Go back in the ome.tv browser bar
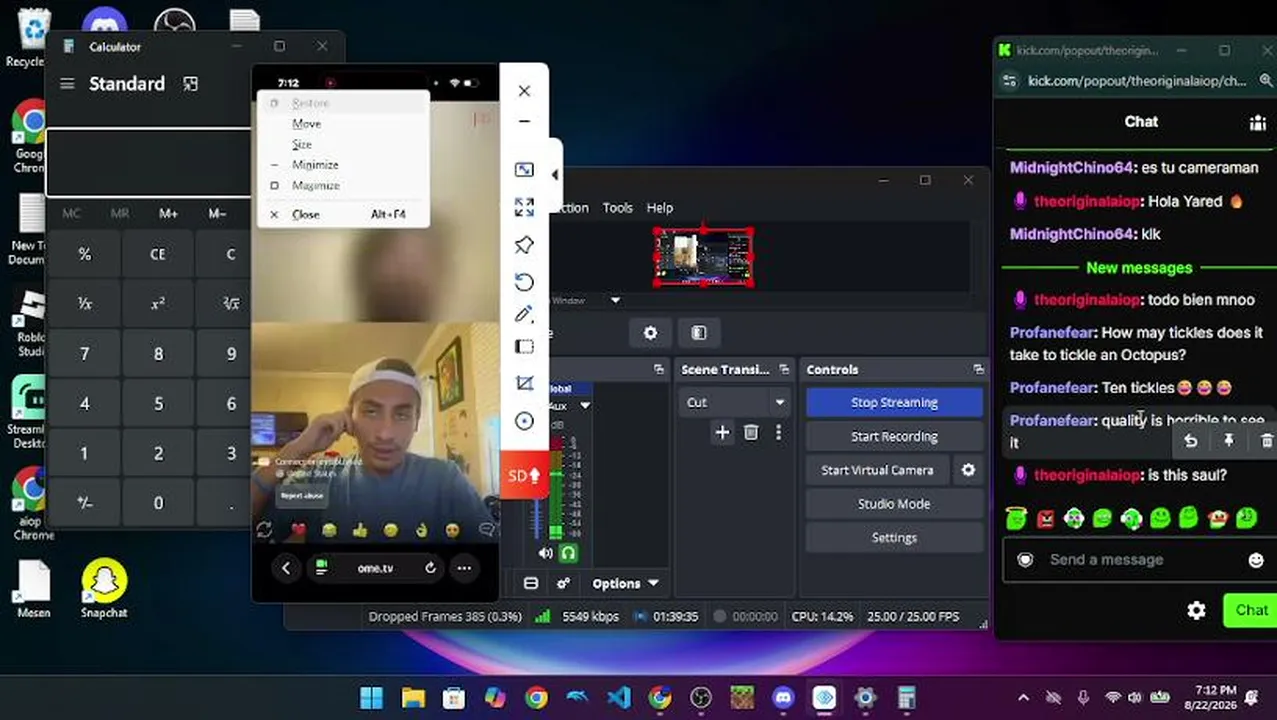 click(x=286, y=568)
